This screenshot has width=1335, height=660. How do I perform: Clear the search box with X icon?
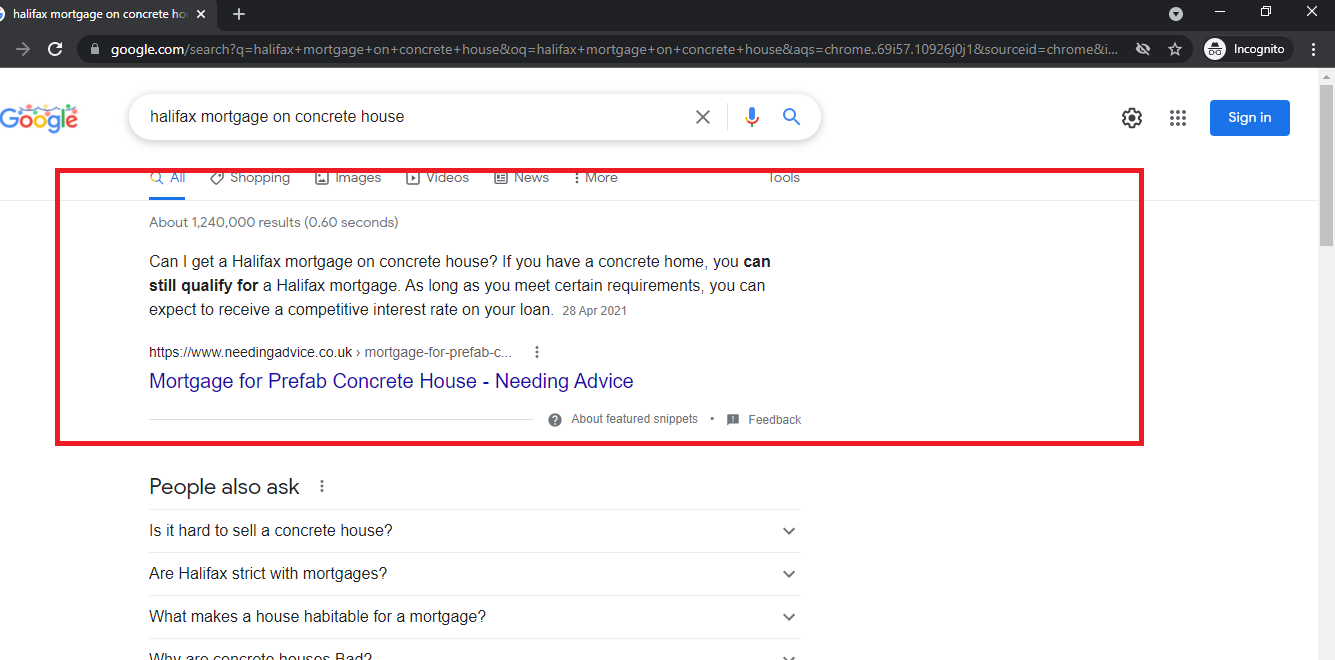click(x=703, y=117)
